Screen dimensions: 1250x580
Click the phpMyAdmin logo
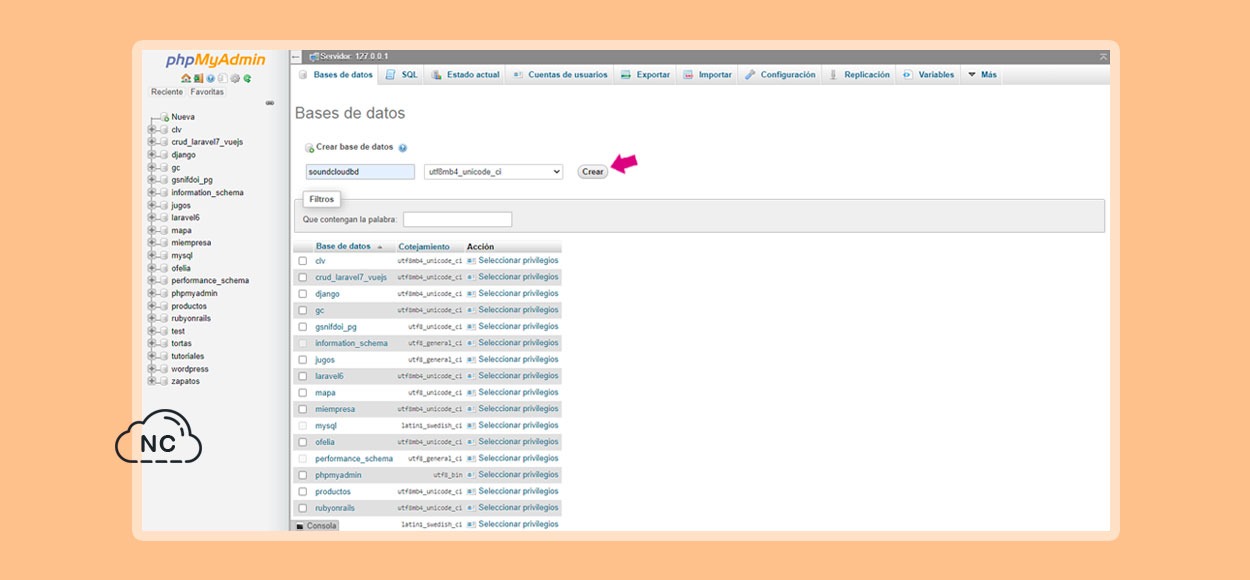tap(216, 60)
